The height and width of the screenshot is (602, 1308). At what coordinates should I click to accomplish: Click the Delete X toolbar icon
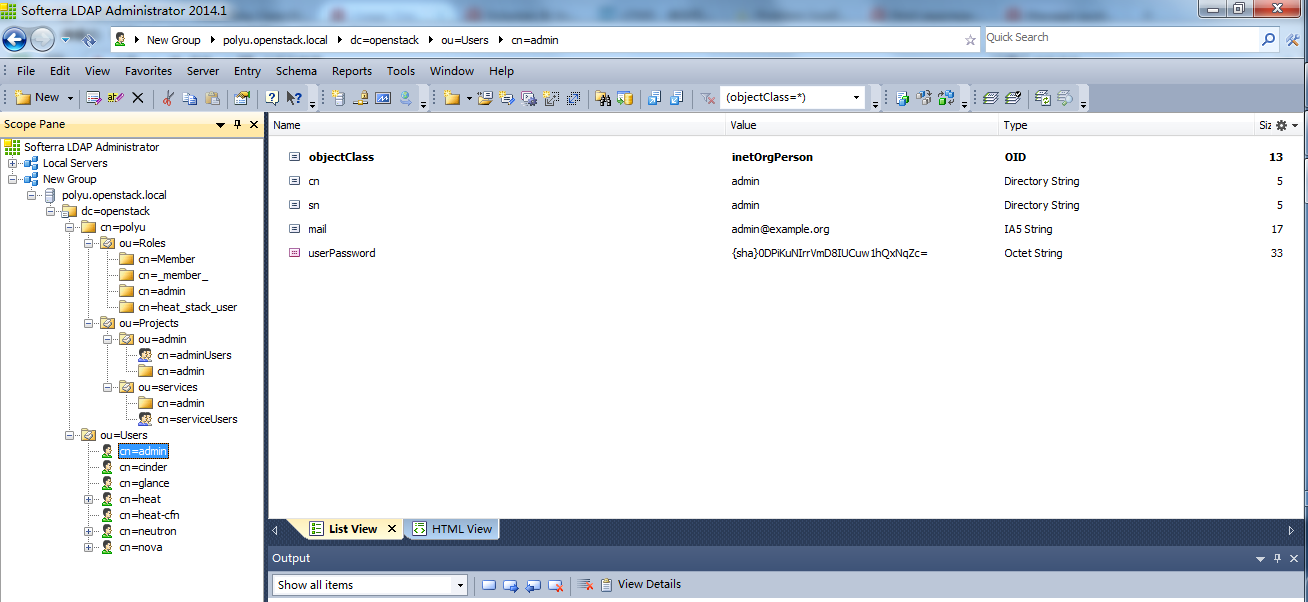138,98
